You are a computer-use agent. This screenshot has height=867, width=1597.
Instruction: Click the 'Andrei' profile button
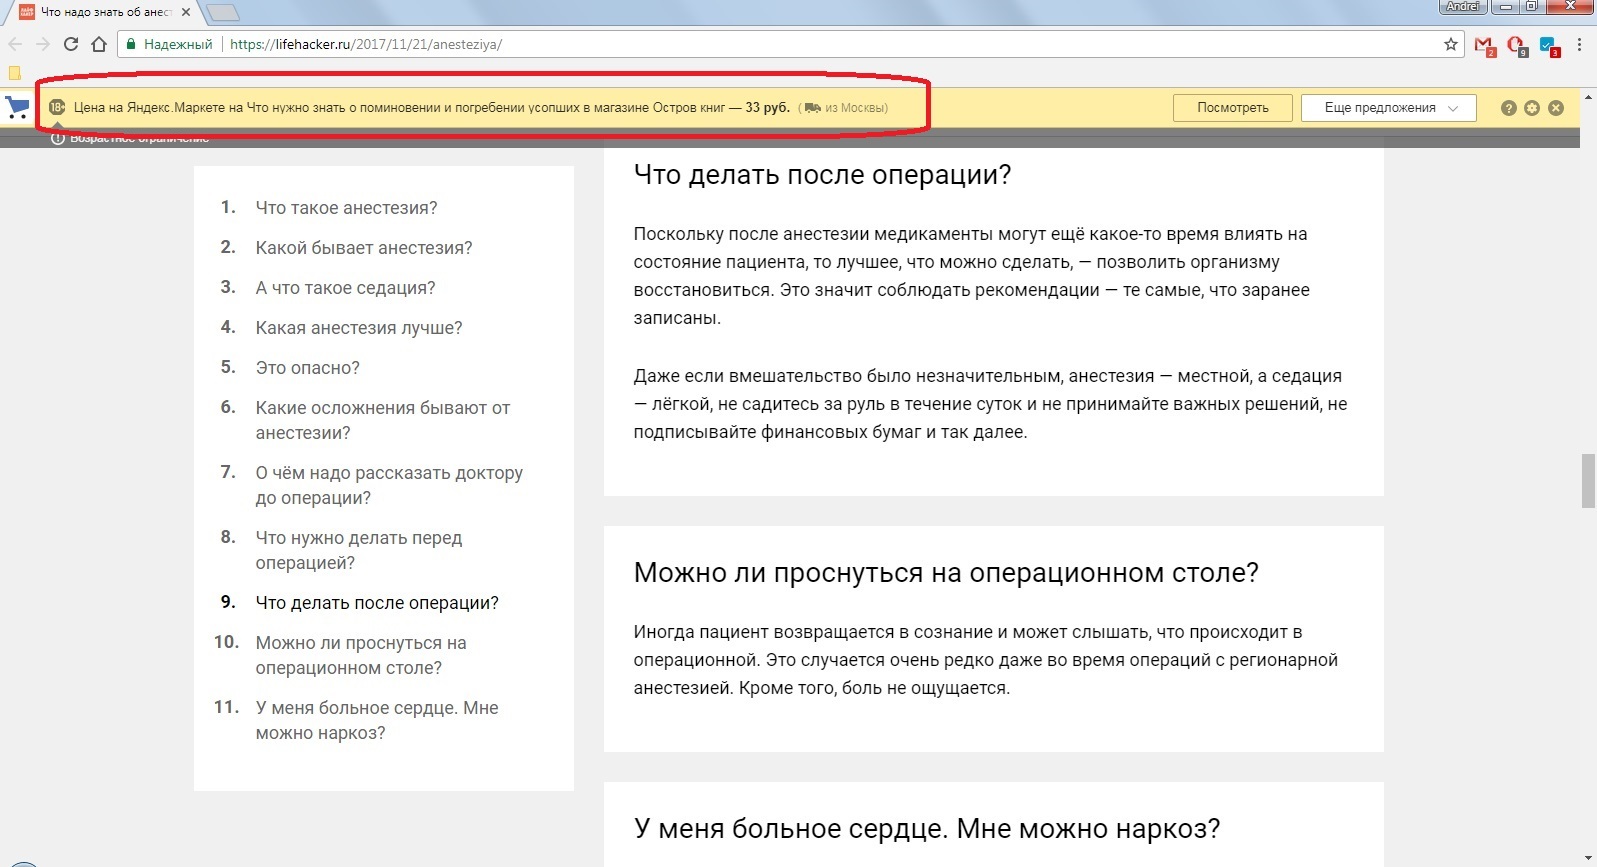1463,6
